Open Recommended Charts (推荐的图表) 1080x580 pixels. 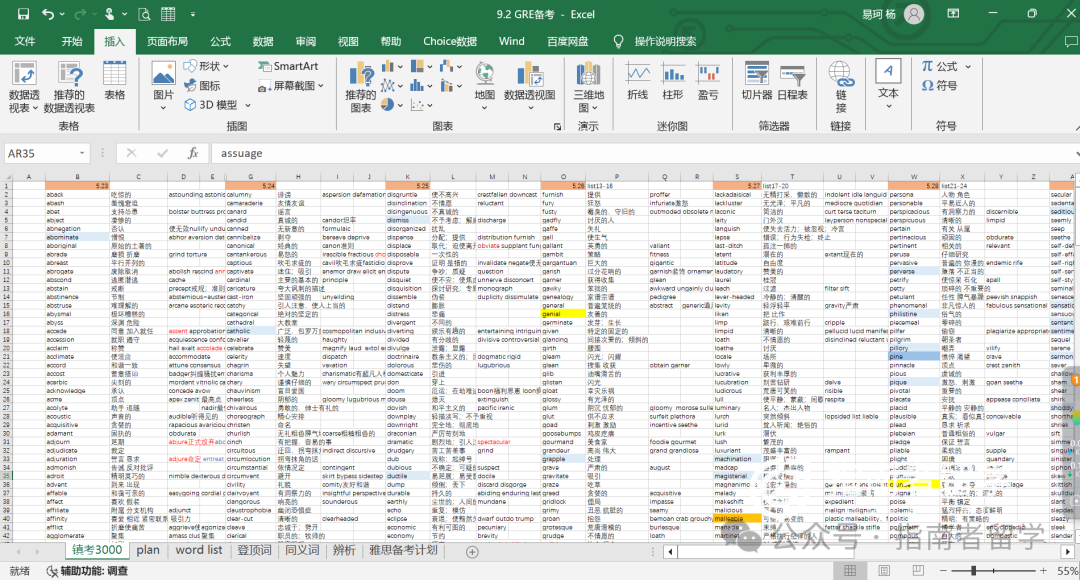361,87
